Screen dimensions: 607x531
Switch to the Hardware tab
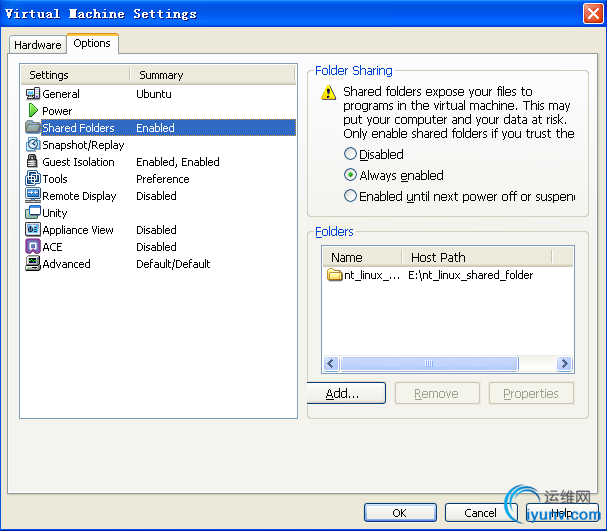tap(38, 45)
